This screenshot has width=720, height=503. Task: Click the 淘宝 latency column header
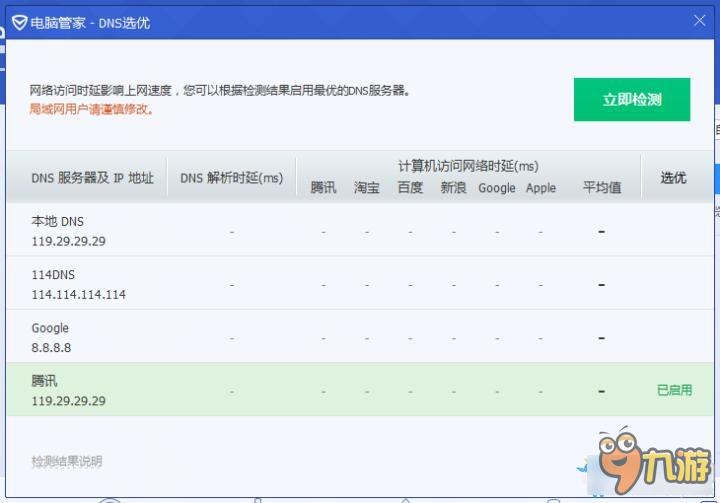(367, 187)
